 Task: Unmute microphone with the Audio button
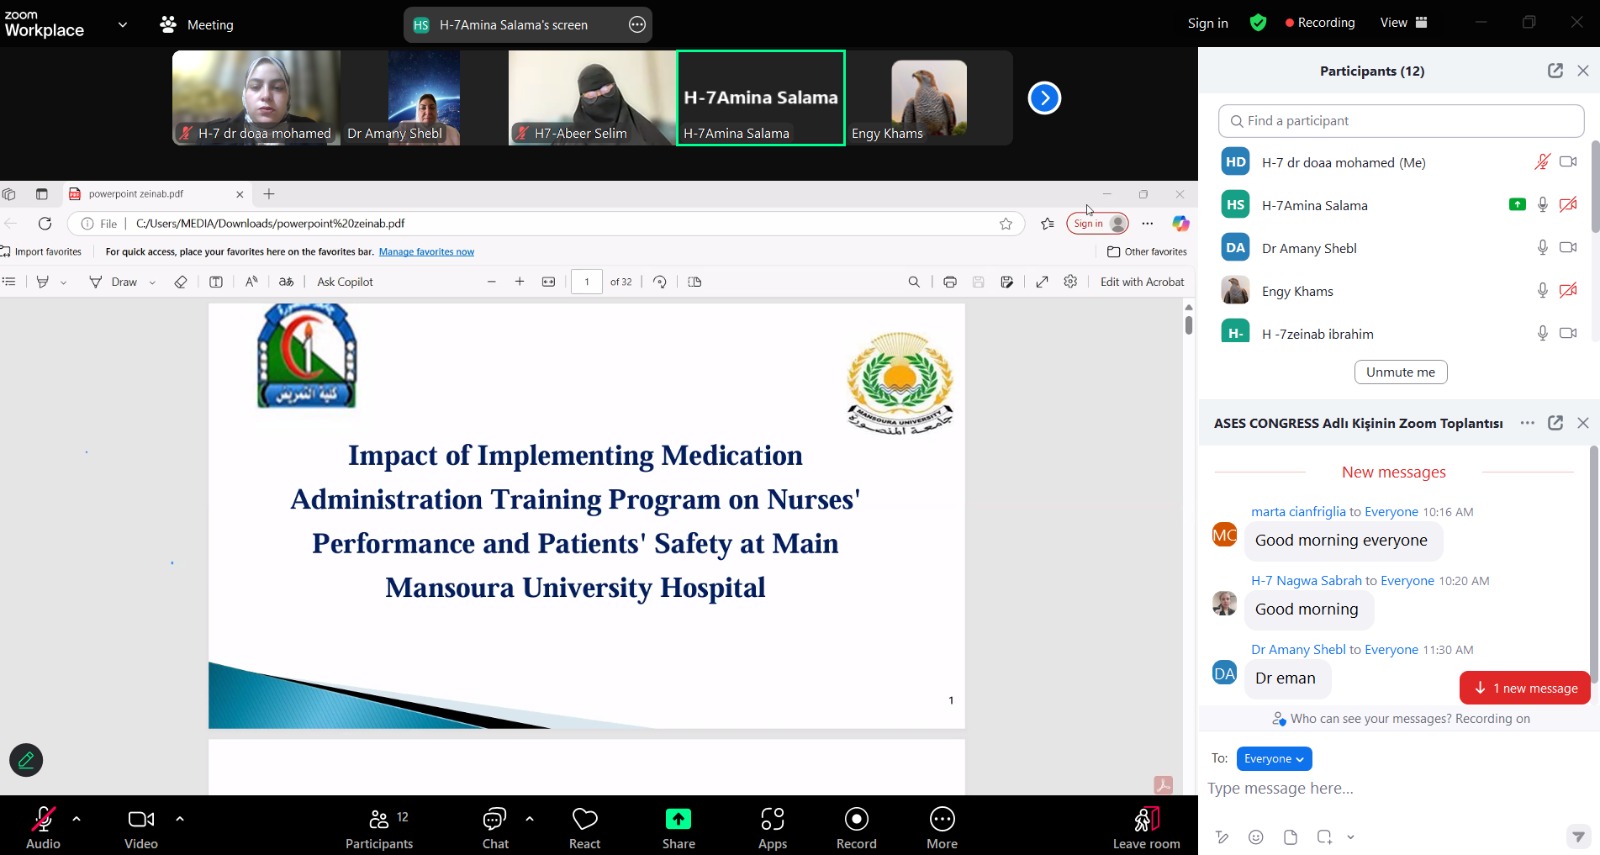(x=43, y=827)
